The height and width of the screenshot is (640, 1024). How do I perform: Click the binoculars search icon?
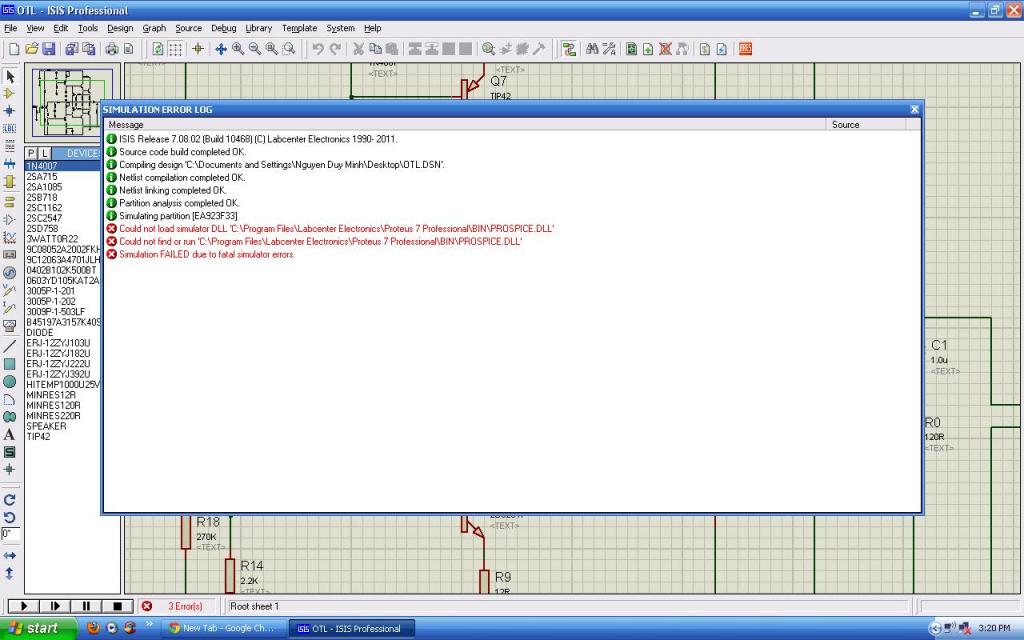click(592, 49)
